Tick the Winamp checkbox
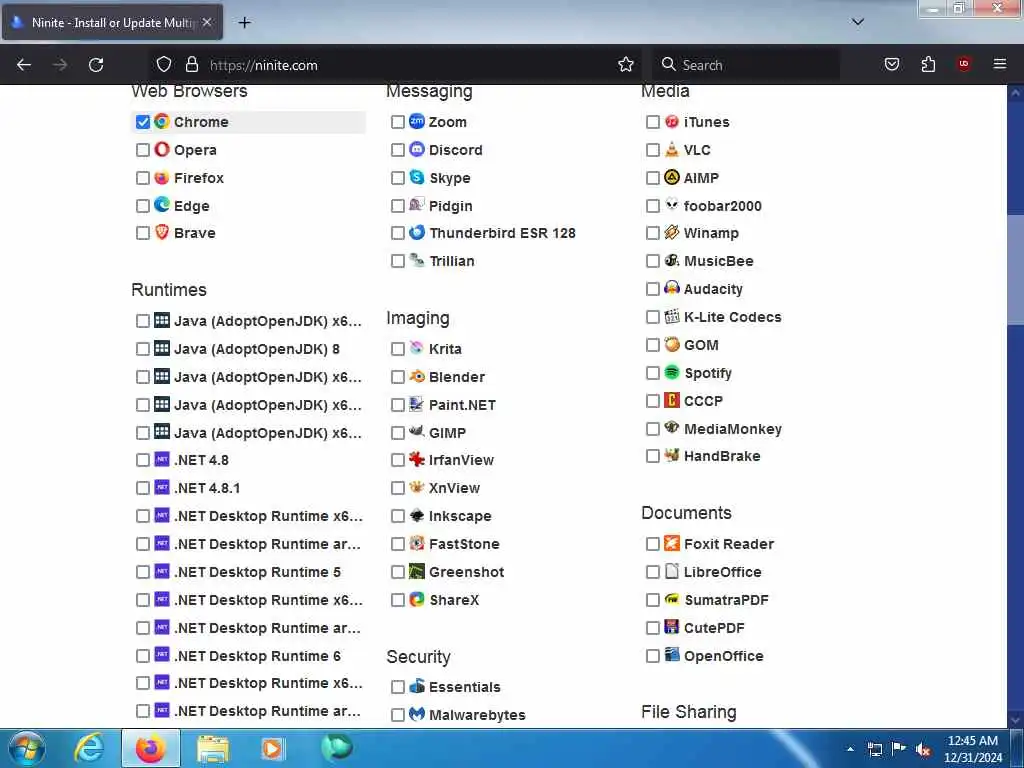 point(652,233)
